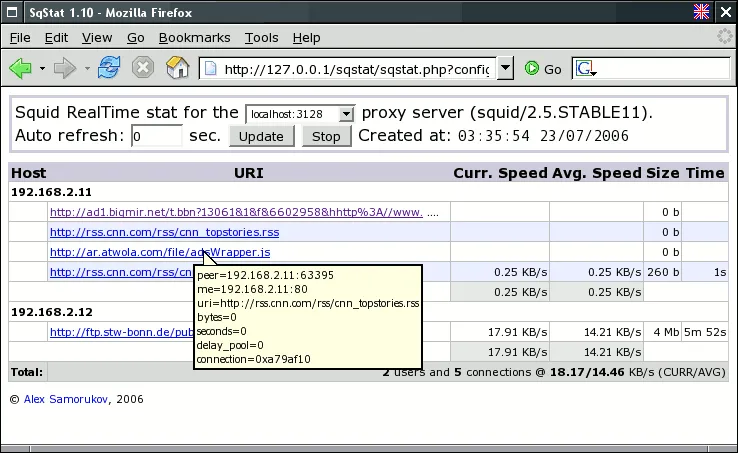Open the rss.cnn.com cnn_topstories.rss link
Viewport: 738px width, 453px height.
coord(164,232)
